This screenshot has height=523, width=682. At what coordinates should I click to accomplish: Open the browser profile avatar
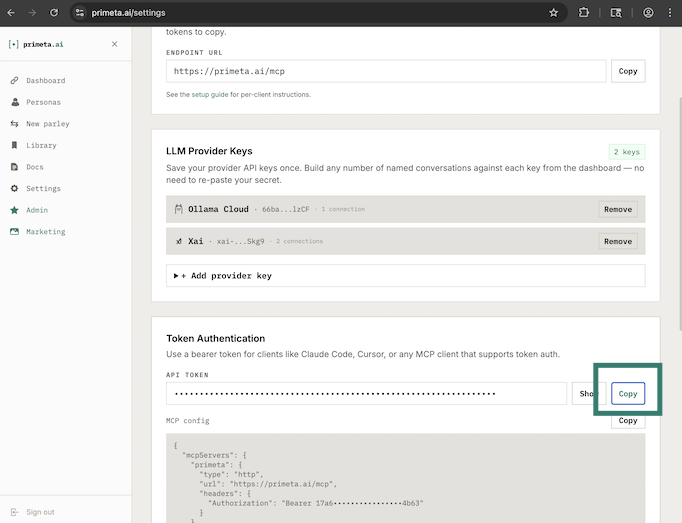click(x=648, y=13)
